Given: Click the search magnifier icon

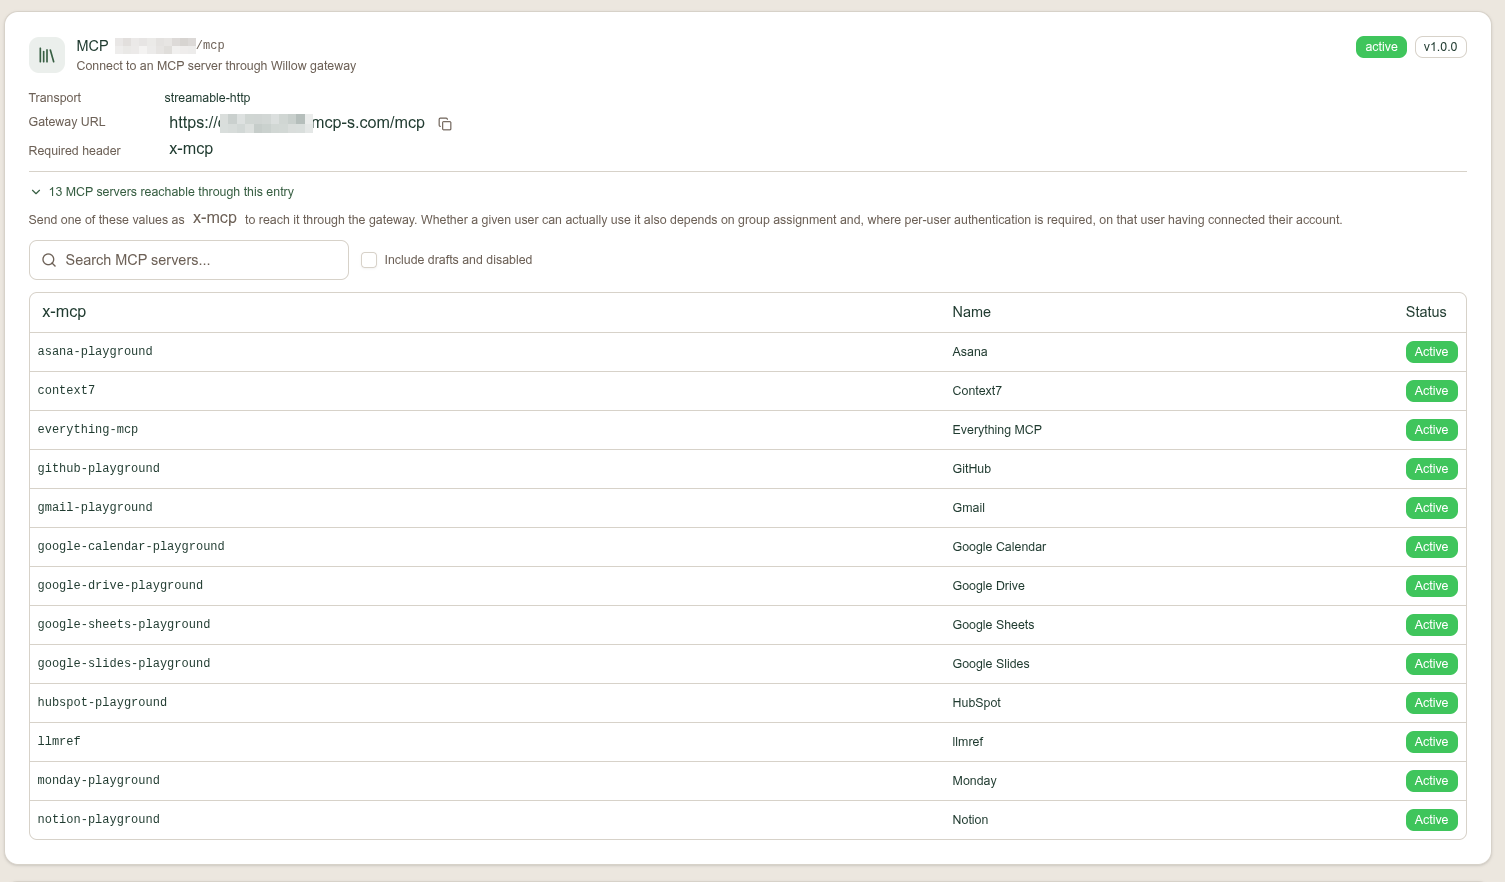Looking at the screenshot, I should pyautogui.click(x=49, y=260).
